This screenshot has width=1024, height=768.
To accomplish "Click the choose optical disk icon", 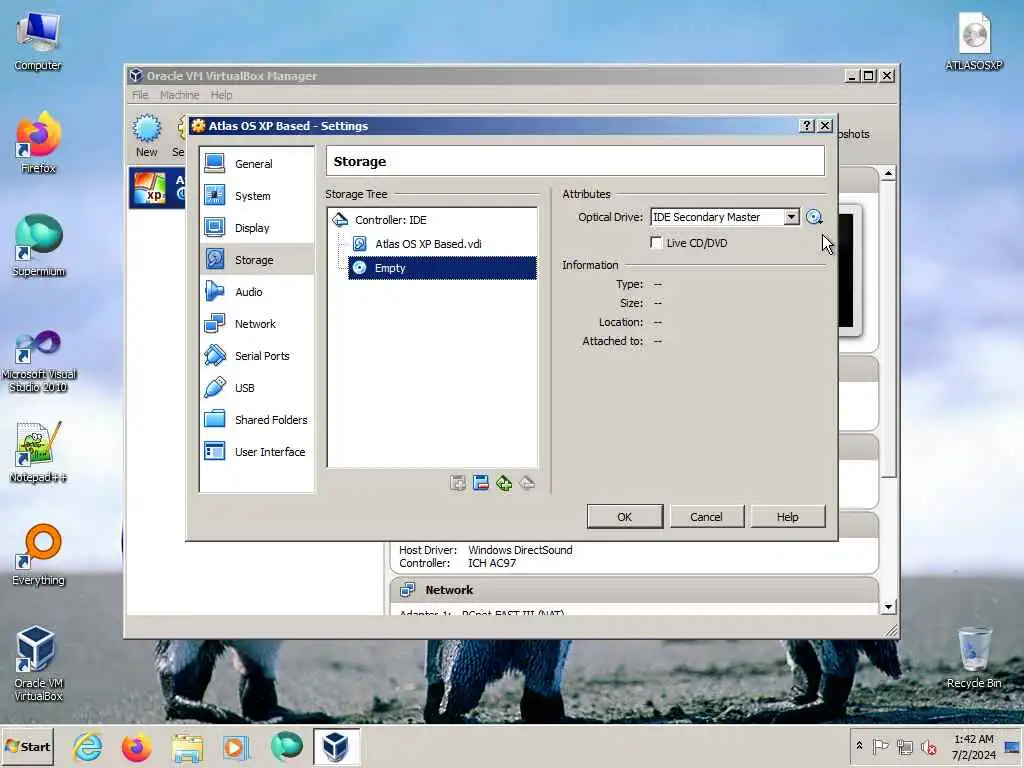I will coord(814,217).
